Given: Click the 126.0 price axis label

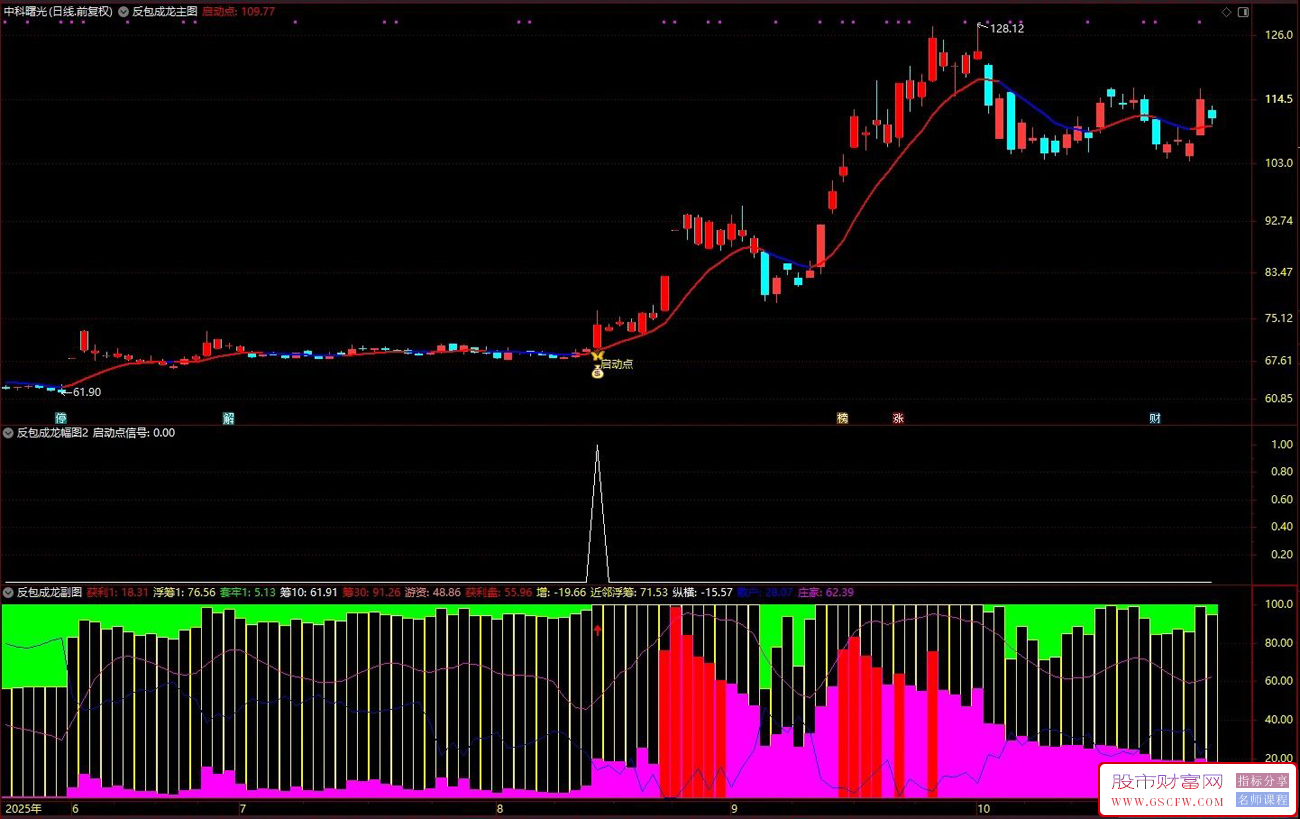Looking at the screenshot, I should pyautogui.click(x=1279, y=35).
